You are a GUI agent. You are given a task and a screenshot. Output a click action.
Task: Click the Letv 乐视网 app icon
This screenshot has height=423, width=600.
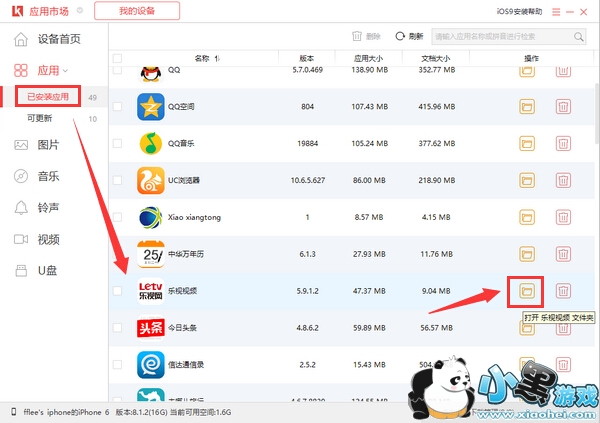[151, 291]
